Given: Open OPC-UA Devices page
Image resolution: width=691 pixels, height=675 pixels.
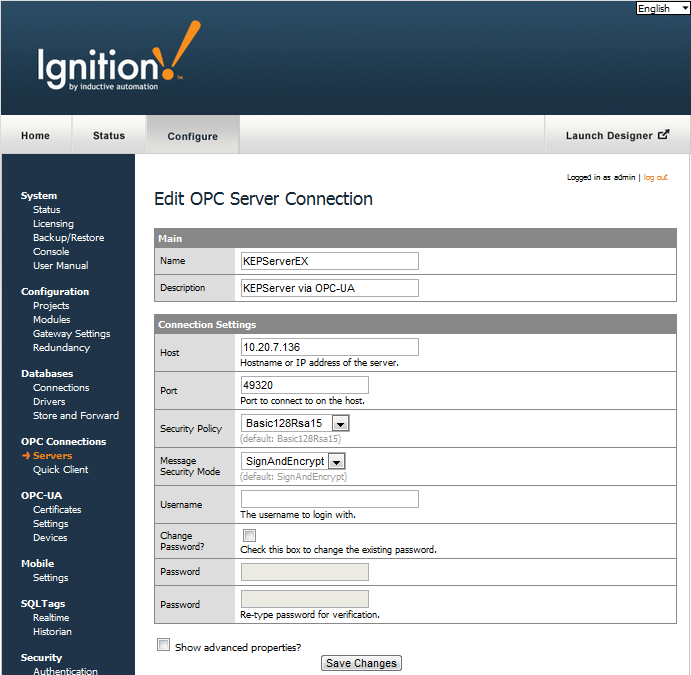Looking at the screenshot, I should point(50,538).
